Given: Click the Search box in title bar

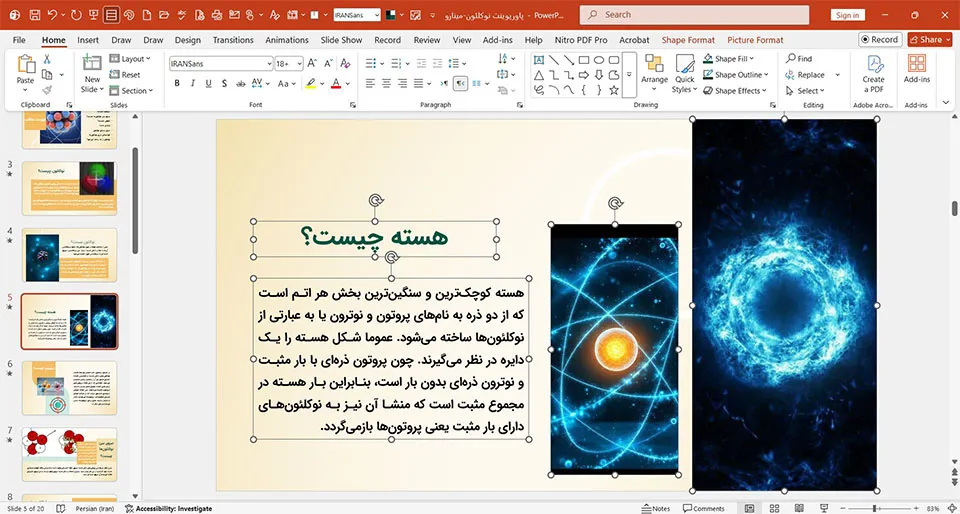Looking at the screenshot, I should click(694, 15).
